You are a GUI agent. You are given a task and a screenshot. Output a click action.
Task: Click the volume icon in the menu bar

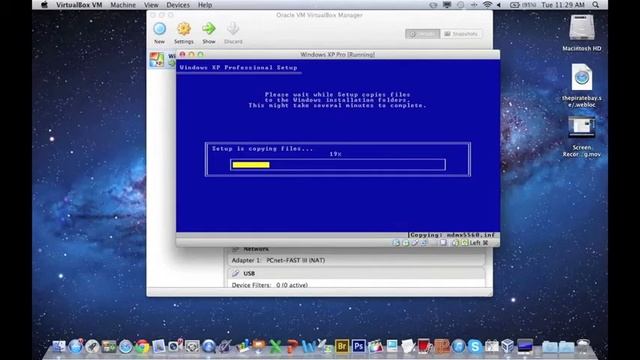499,5
